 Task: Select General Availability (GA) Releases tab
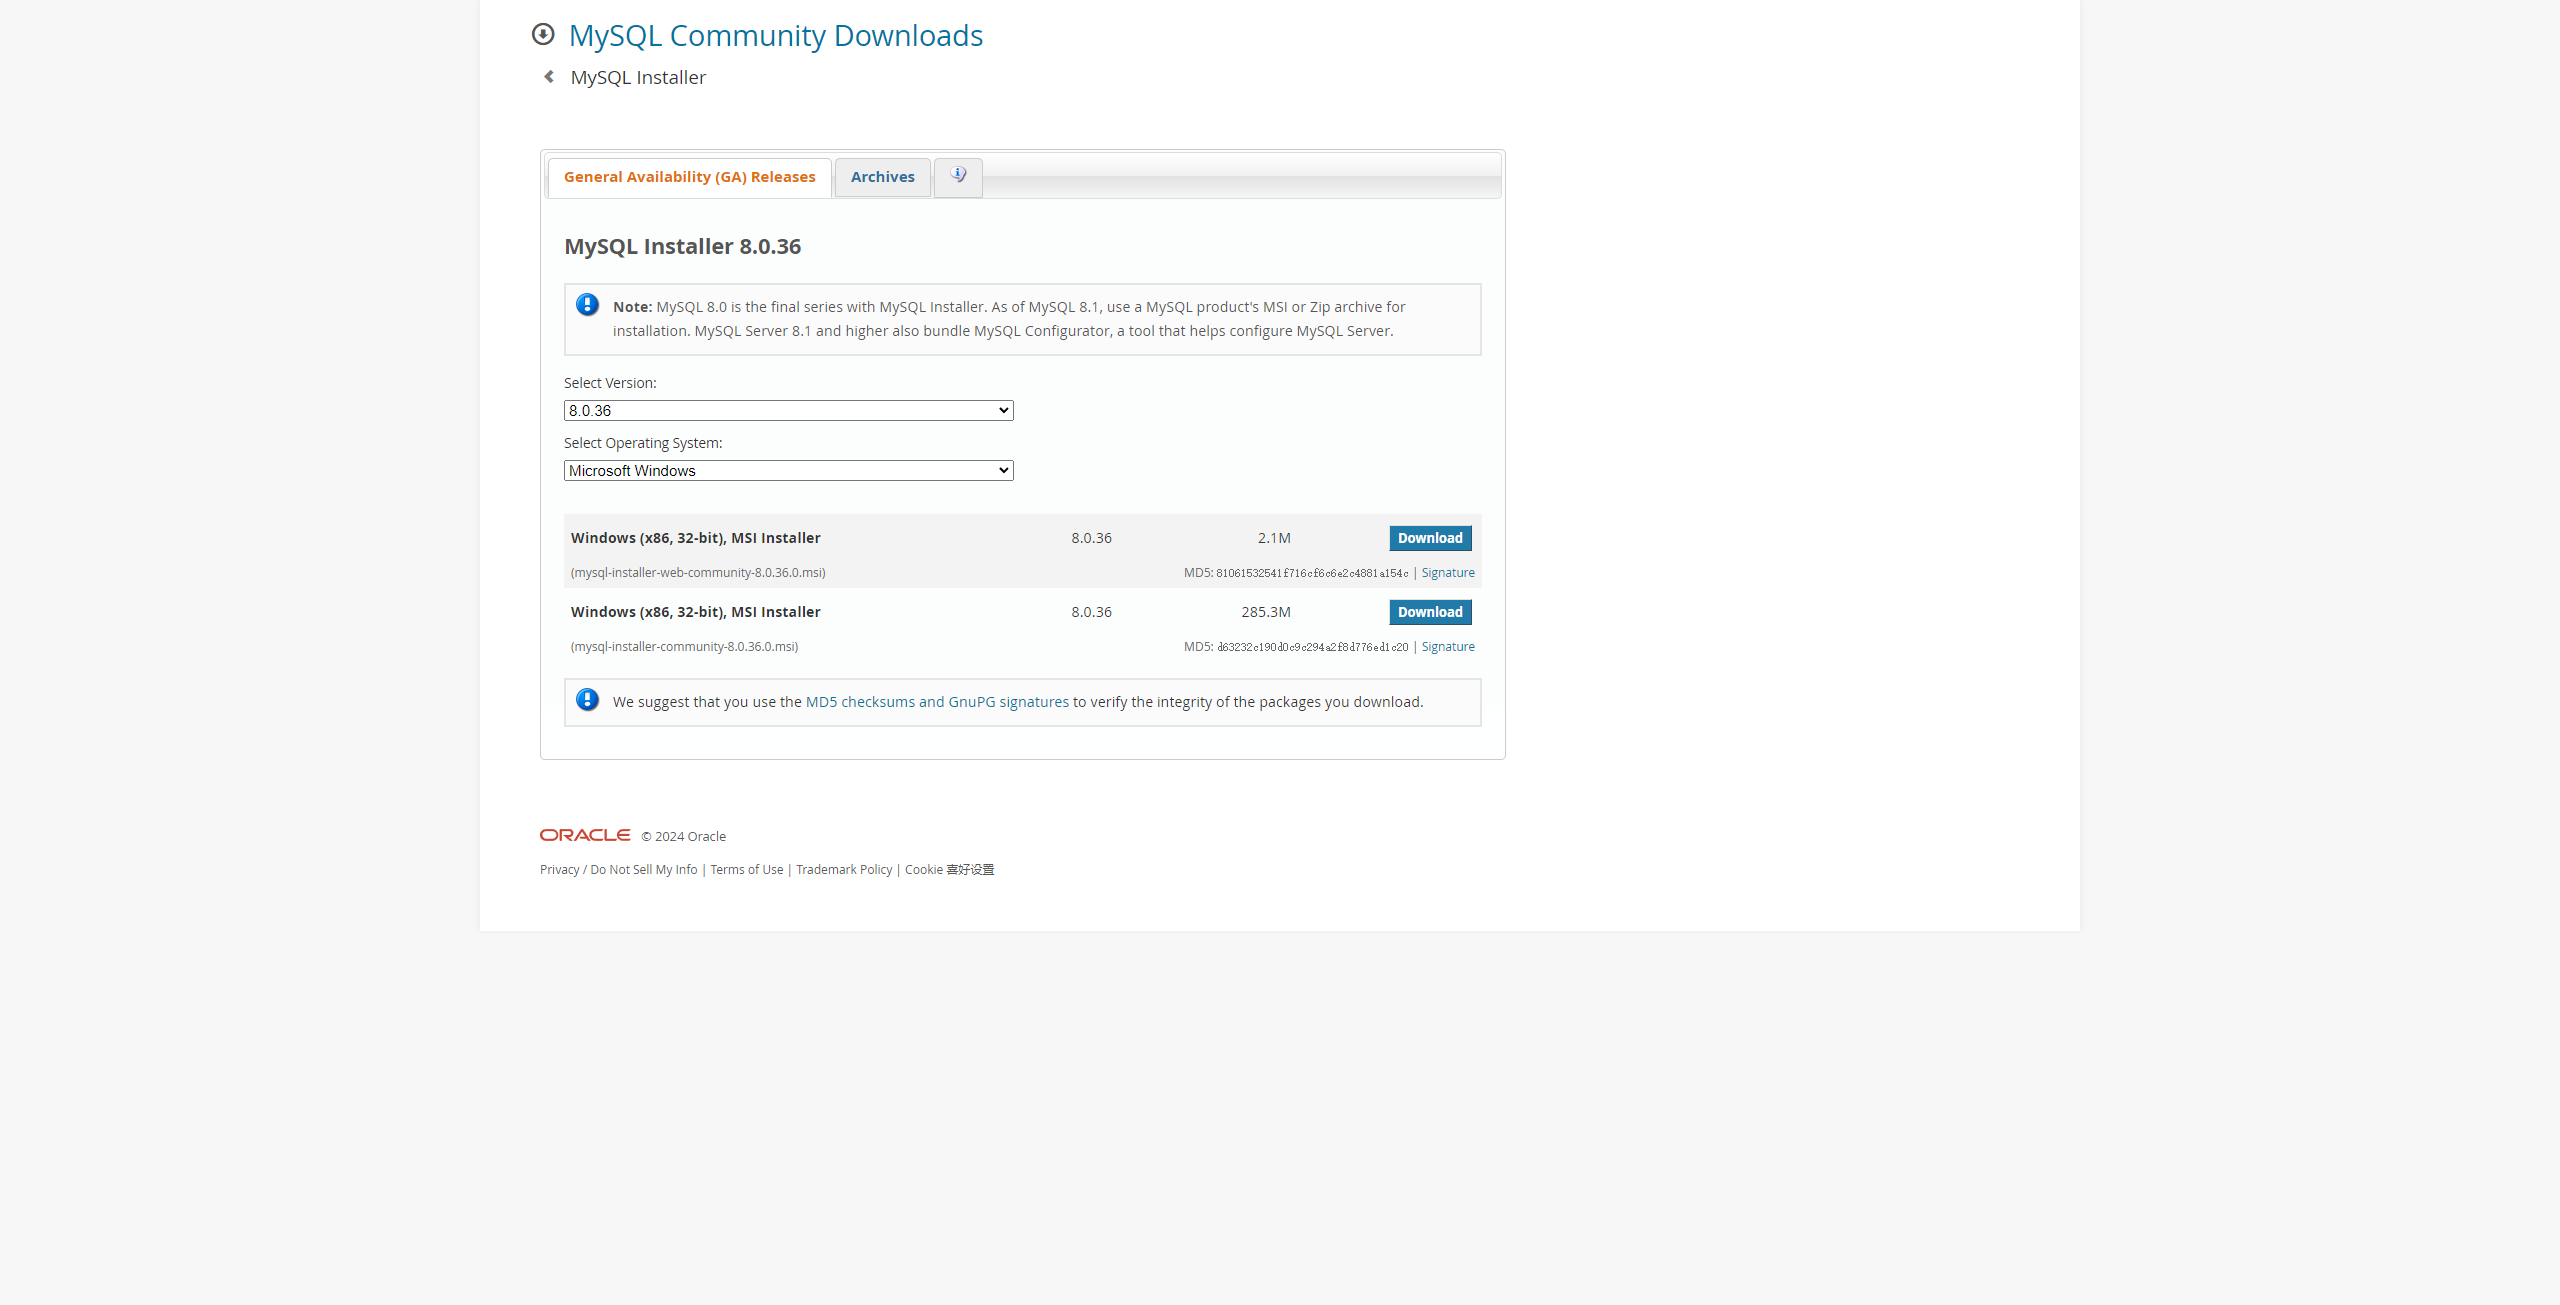689,177
